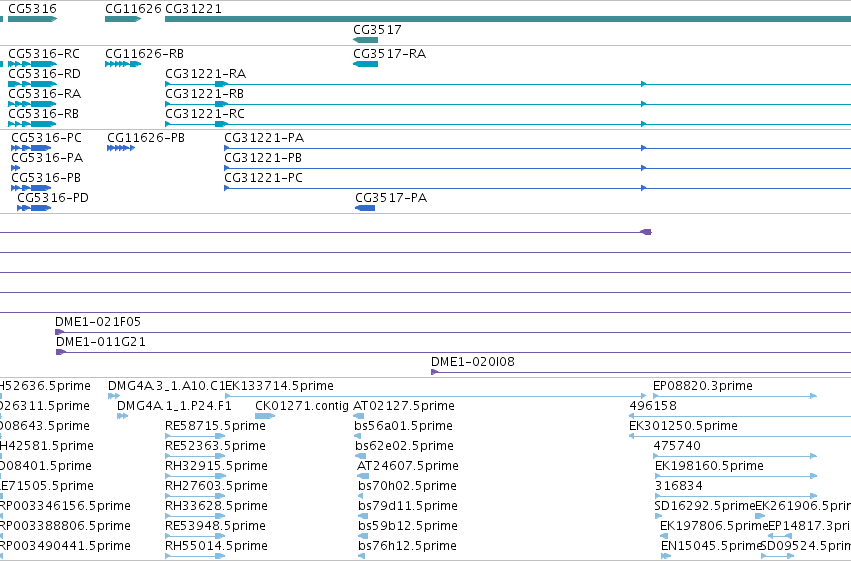This screenshot has height=561, width=851.
Task: Select transcript CG5316-RC
Action: [x=44, y=54]
